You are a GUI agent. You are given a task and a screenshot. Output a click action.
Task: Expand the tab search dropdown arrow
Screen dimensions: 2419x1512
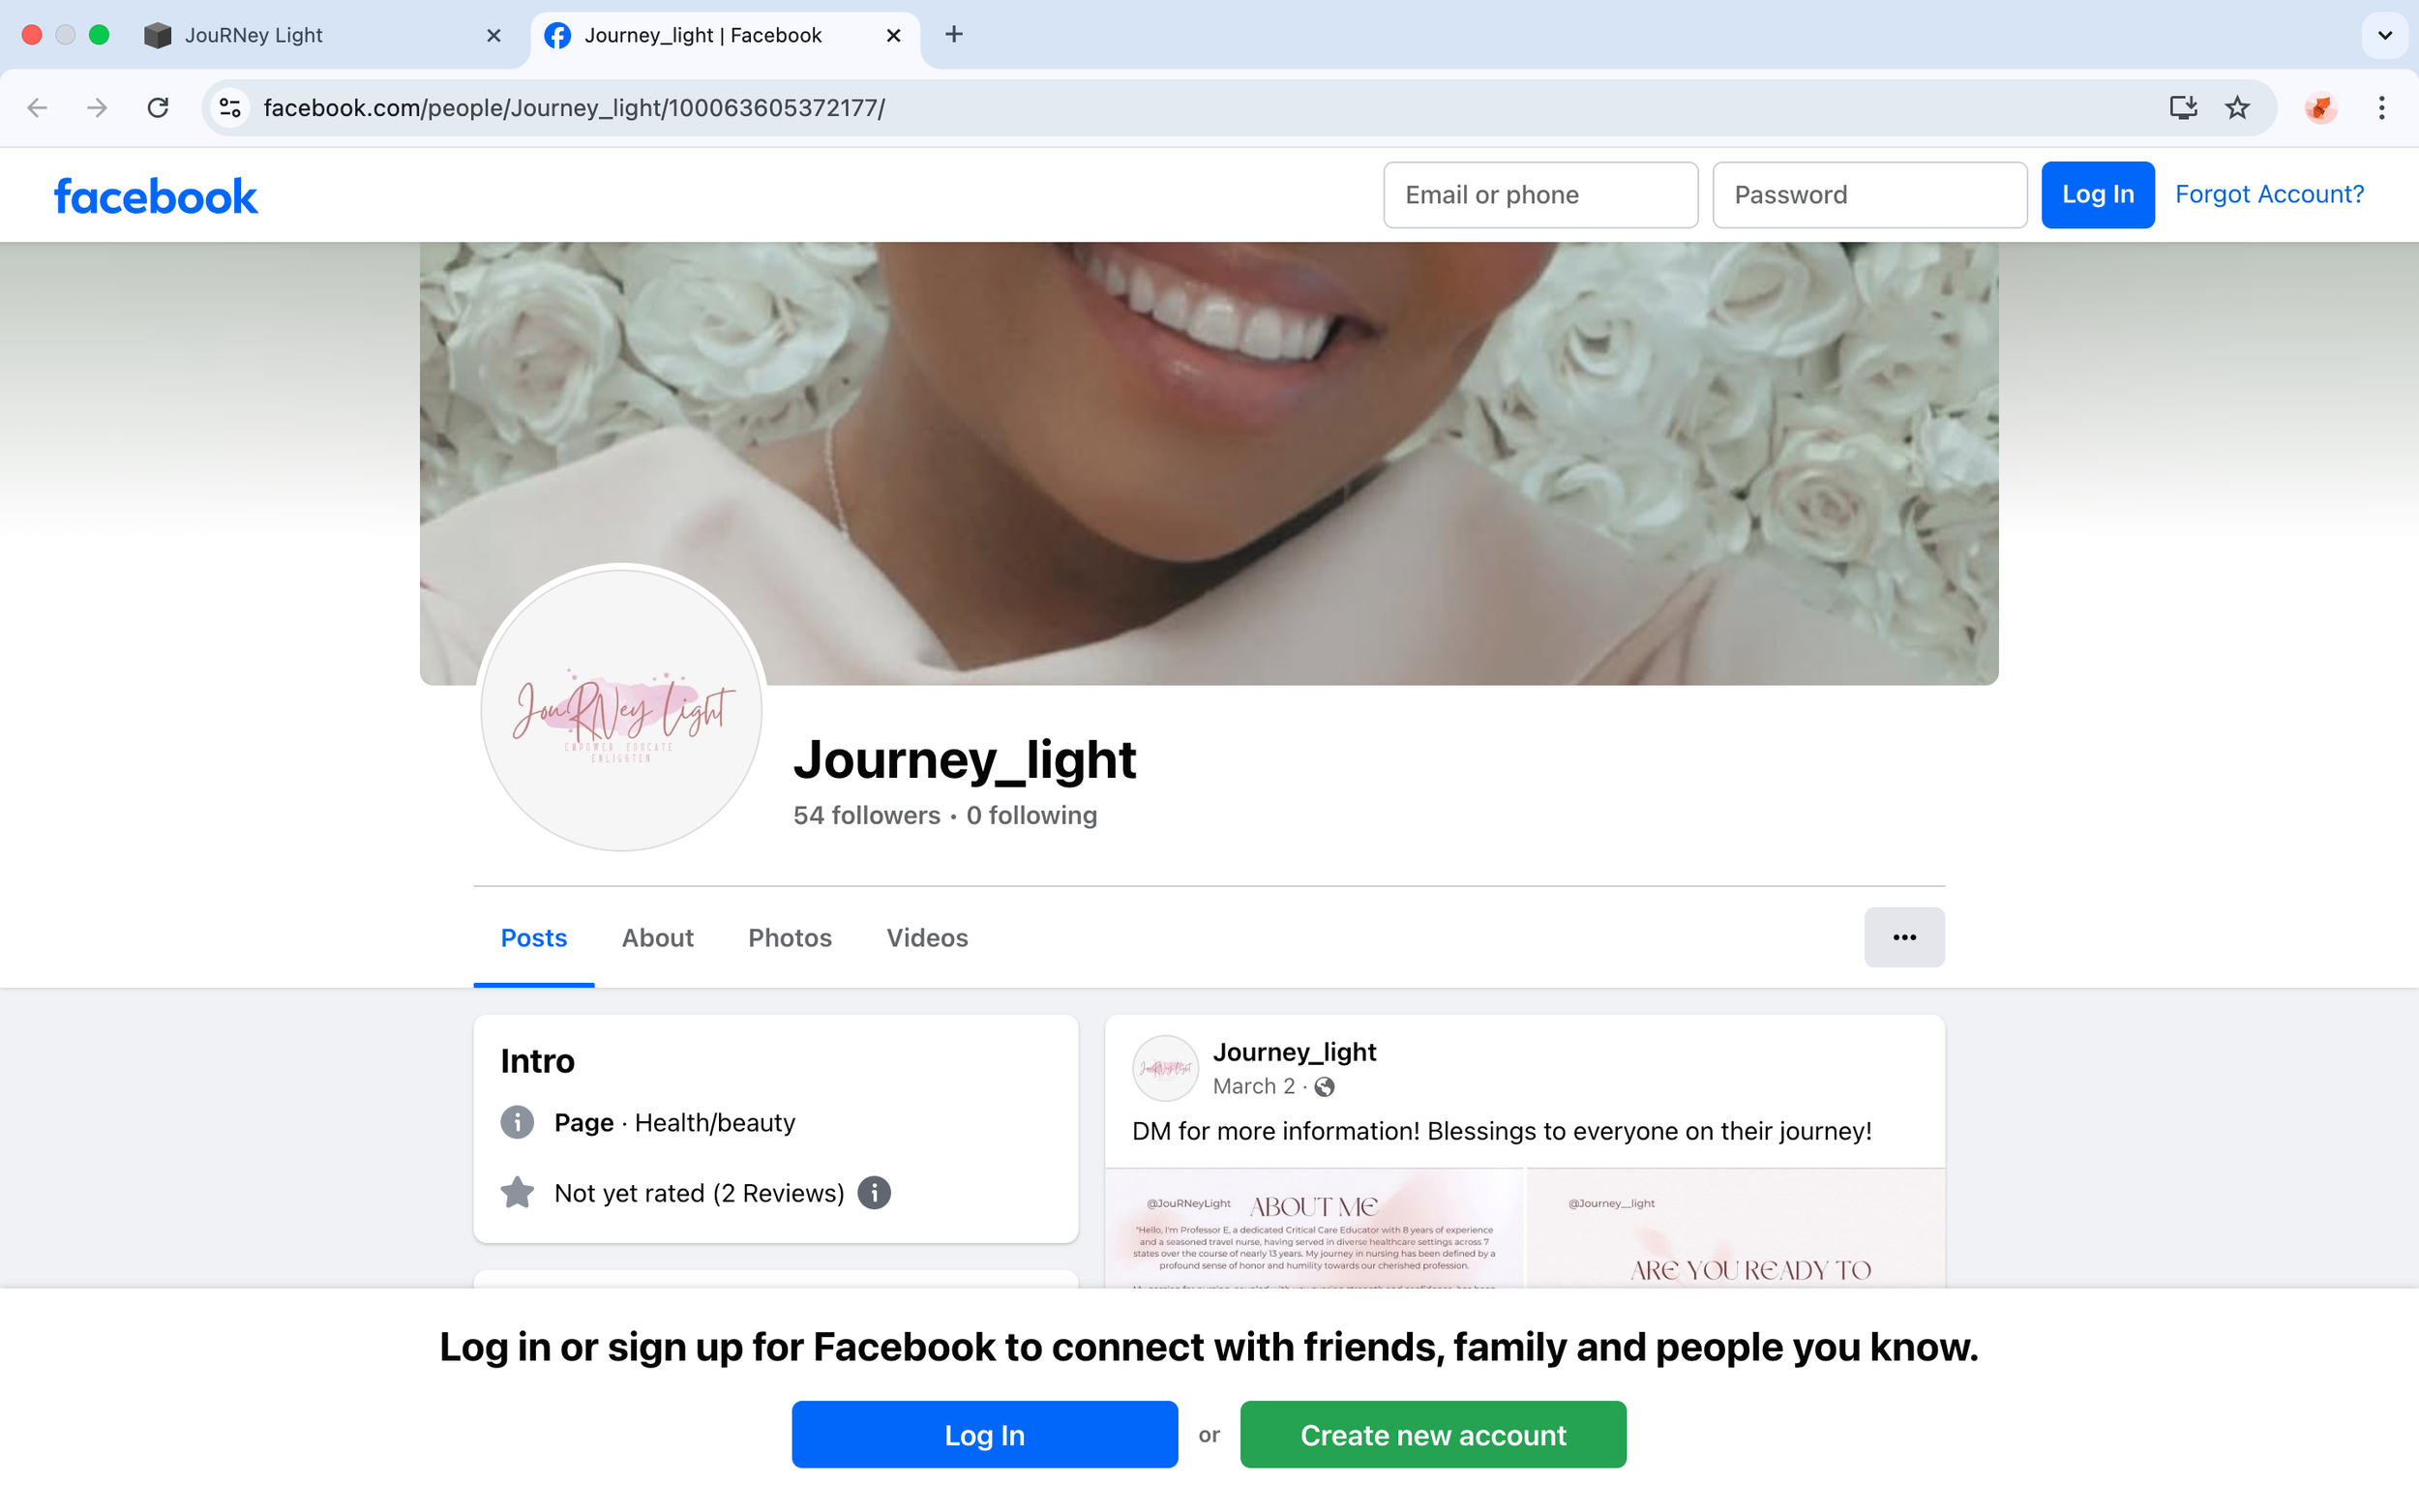click(2384, 35)
